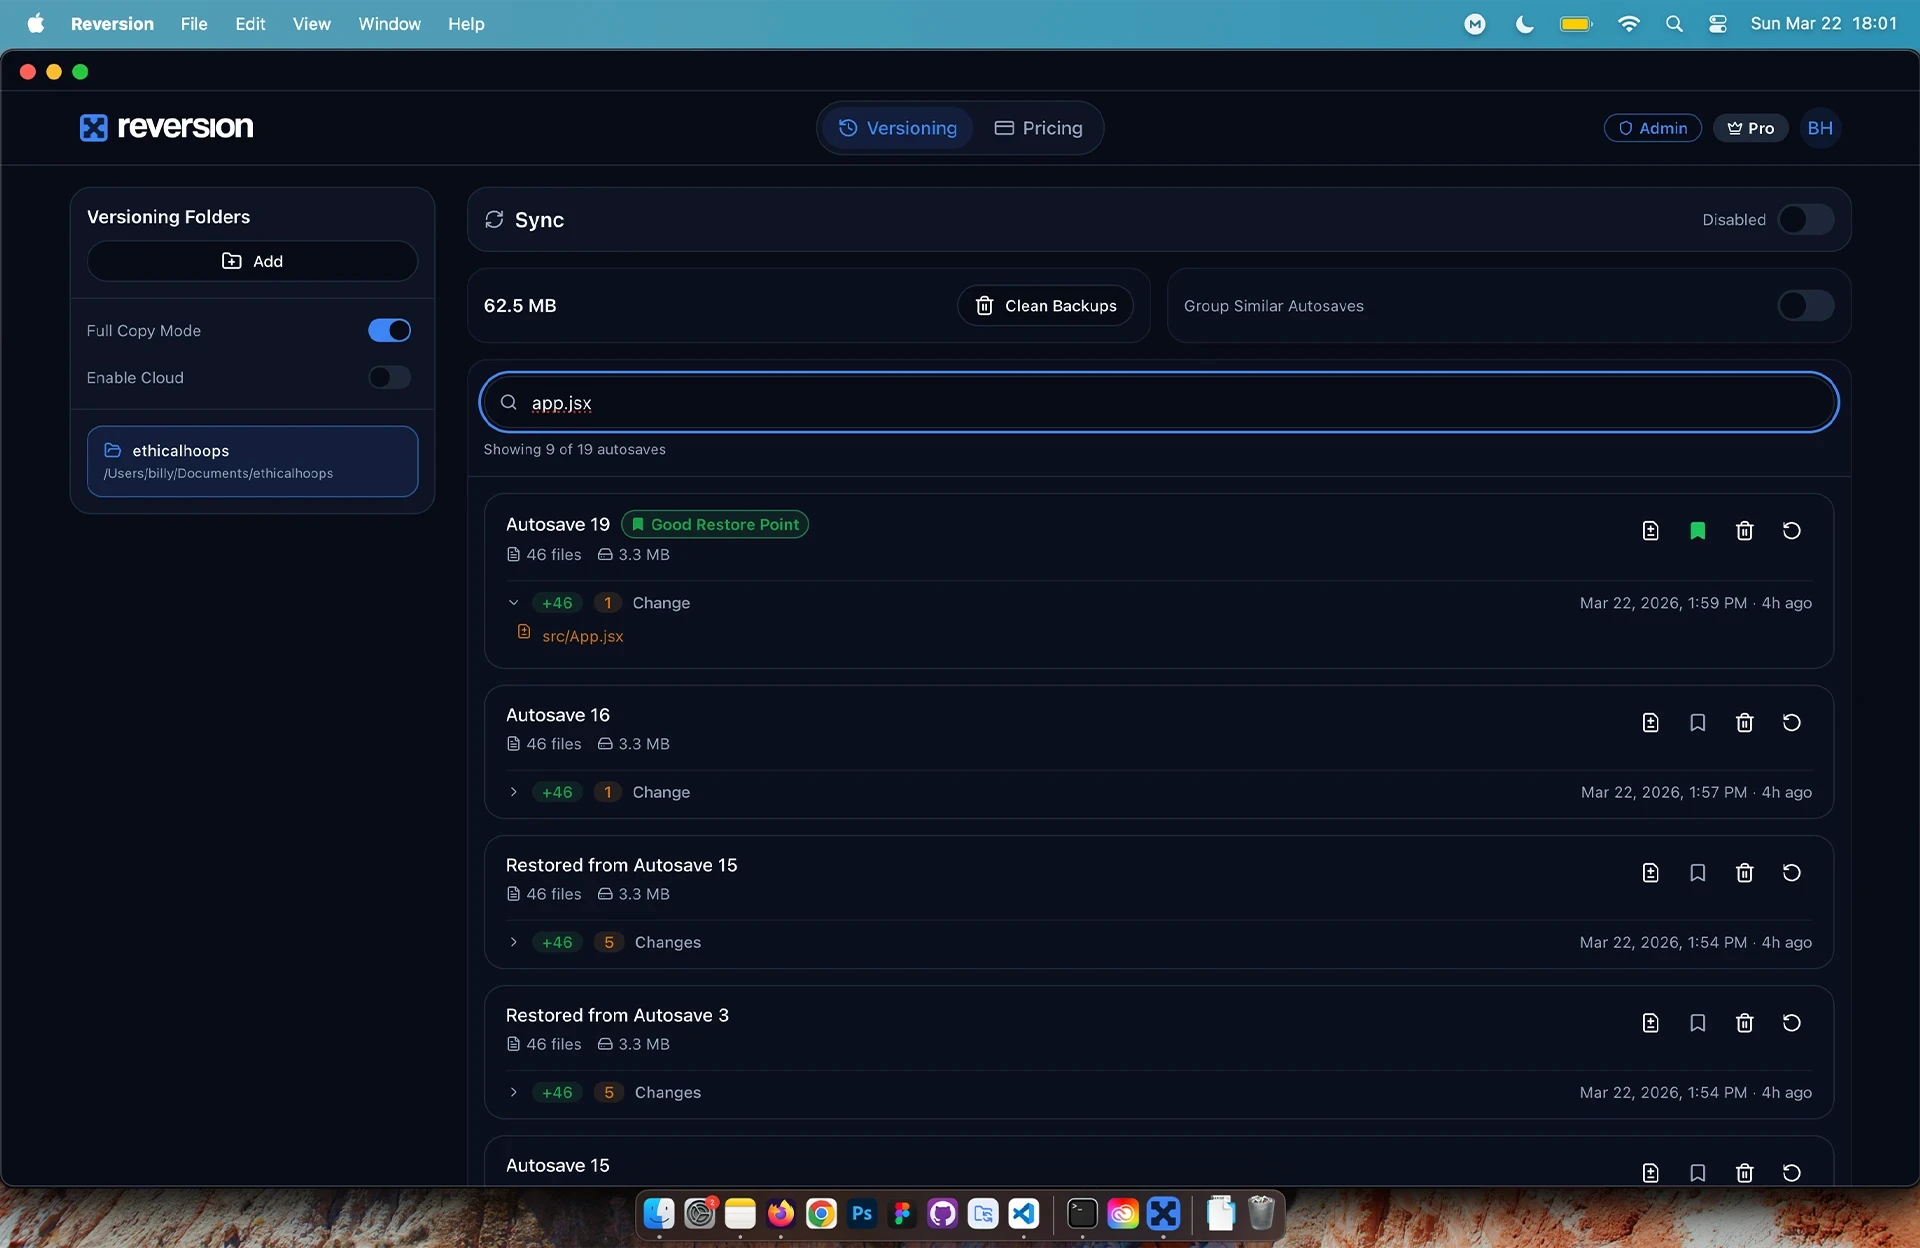Restore the 'Restored from Autosave 15' entry
This screenshot has width=1920, height=1248.
[1791, 873]
